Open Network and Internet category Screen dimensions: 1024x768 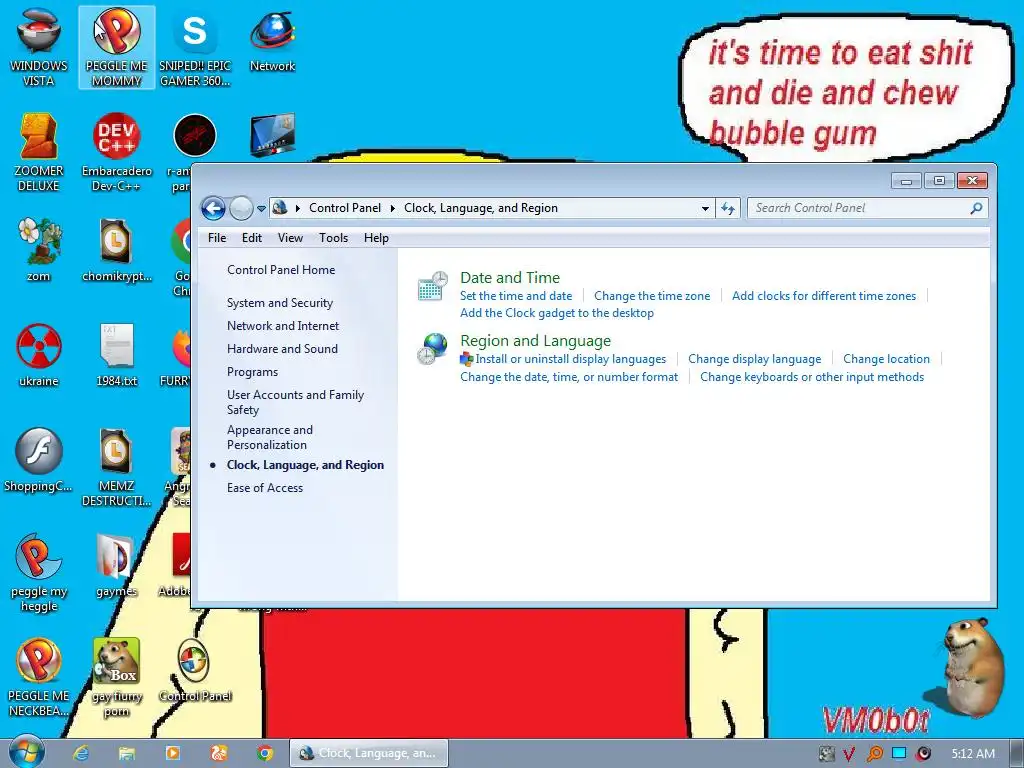click(x=283, y=326)
